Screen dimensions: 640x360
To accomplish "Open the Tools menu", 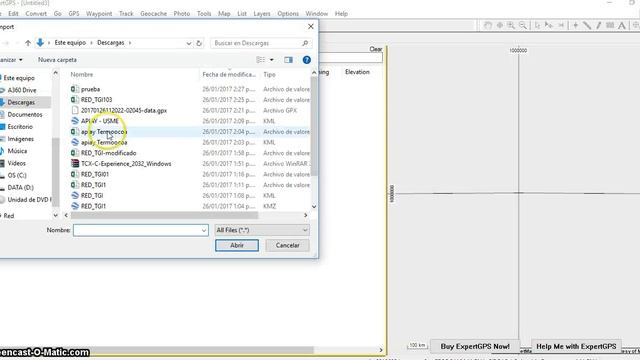I will pyautogui.click(x=204, y=13).
